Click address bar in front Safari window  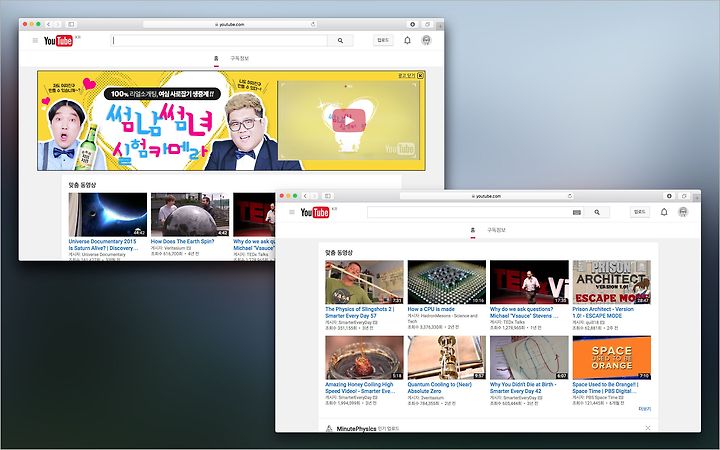[x=487, y=196]
